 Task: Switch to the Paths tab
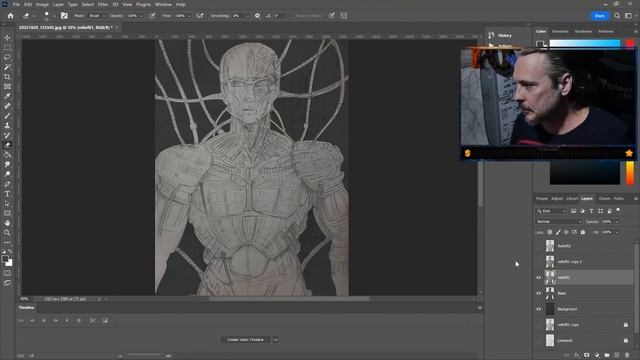click(x=619, y=199)
